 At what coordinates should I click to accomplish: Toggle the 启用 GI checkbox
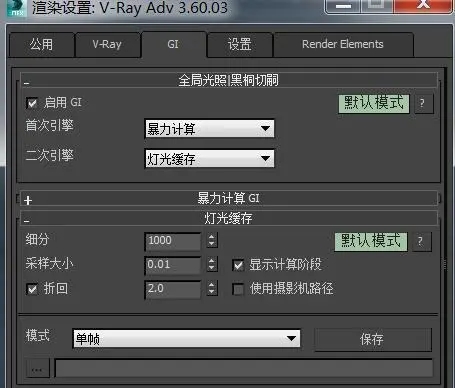[32, 103]
